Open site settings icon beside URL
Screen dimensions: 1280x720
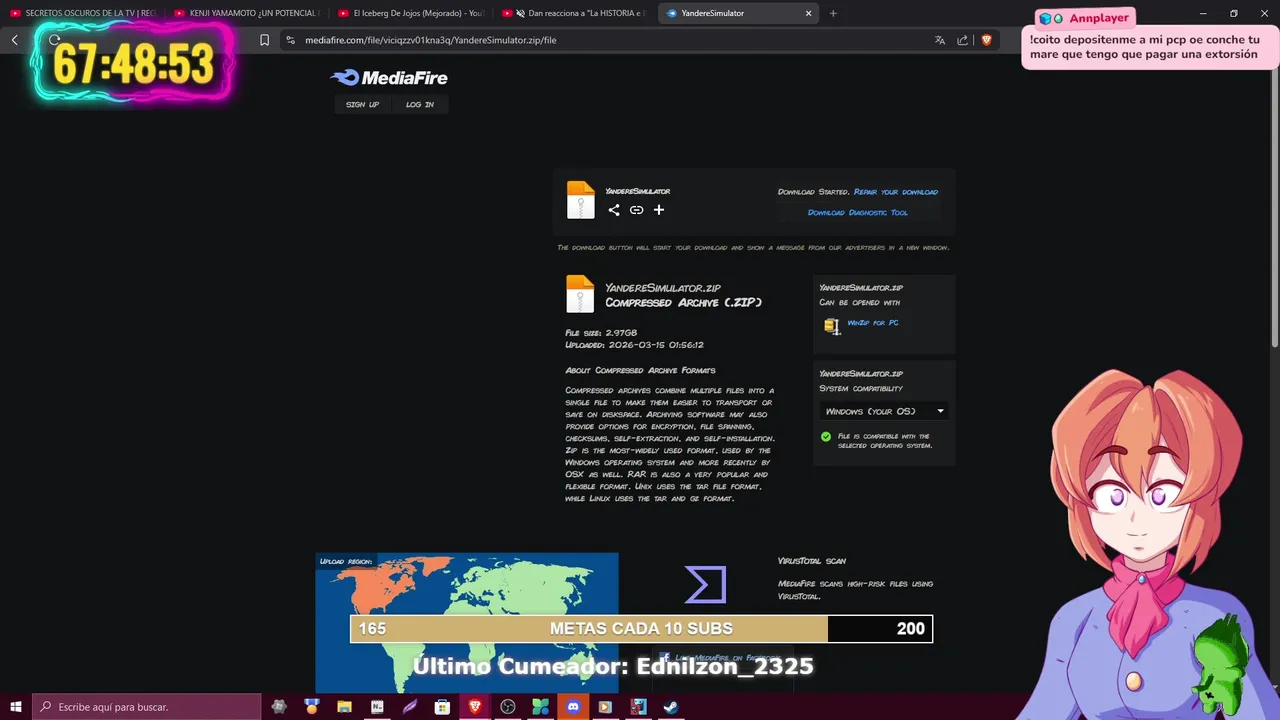[290, 40]
